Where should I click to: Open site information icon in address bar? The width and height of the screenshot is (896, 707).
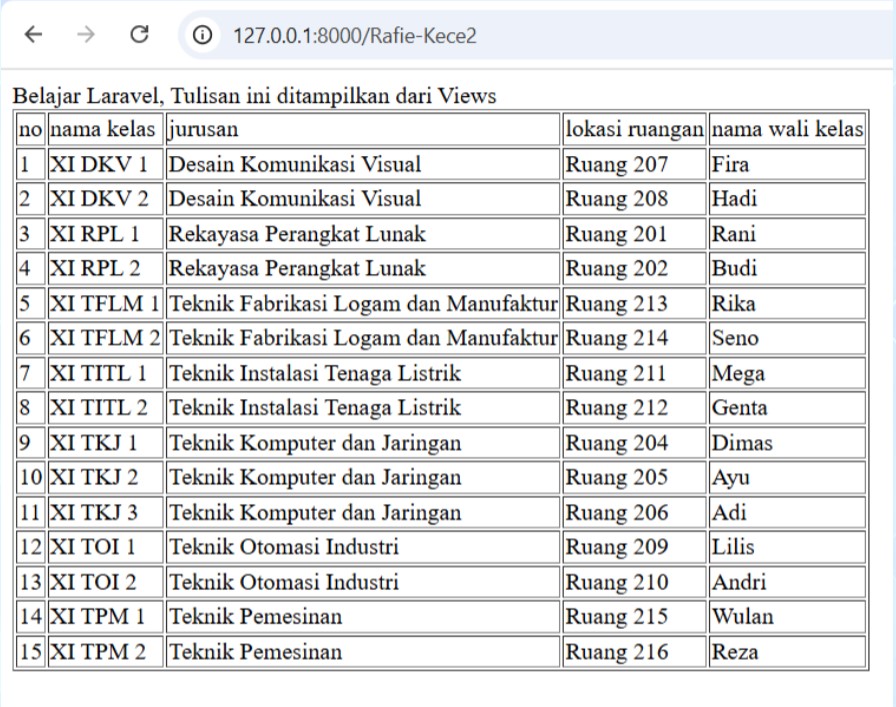[x=202, y=35]
